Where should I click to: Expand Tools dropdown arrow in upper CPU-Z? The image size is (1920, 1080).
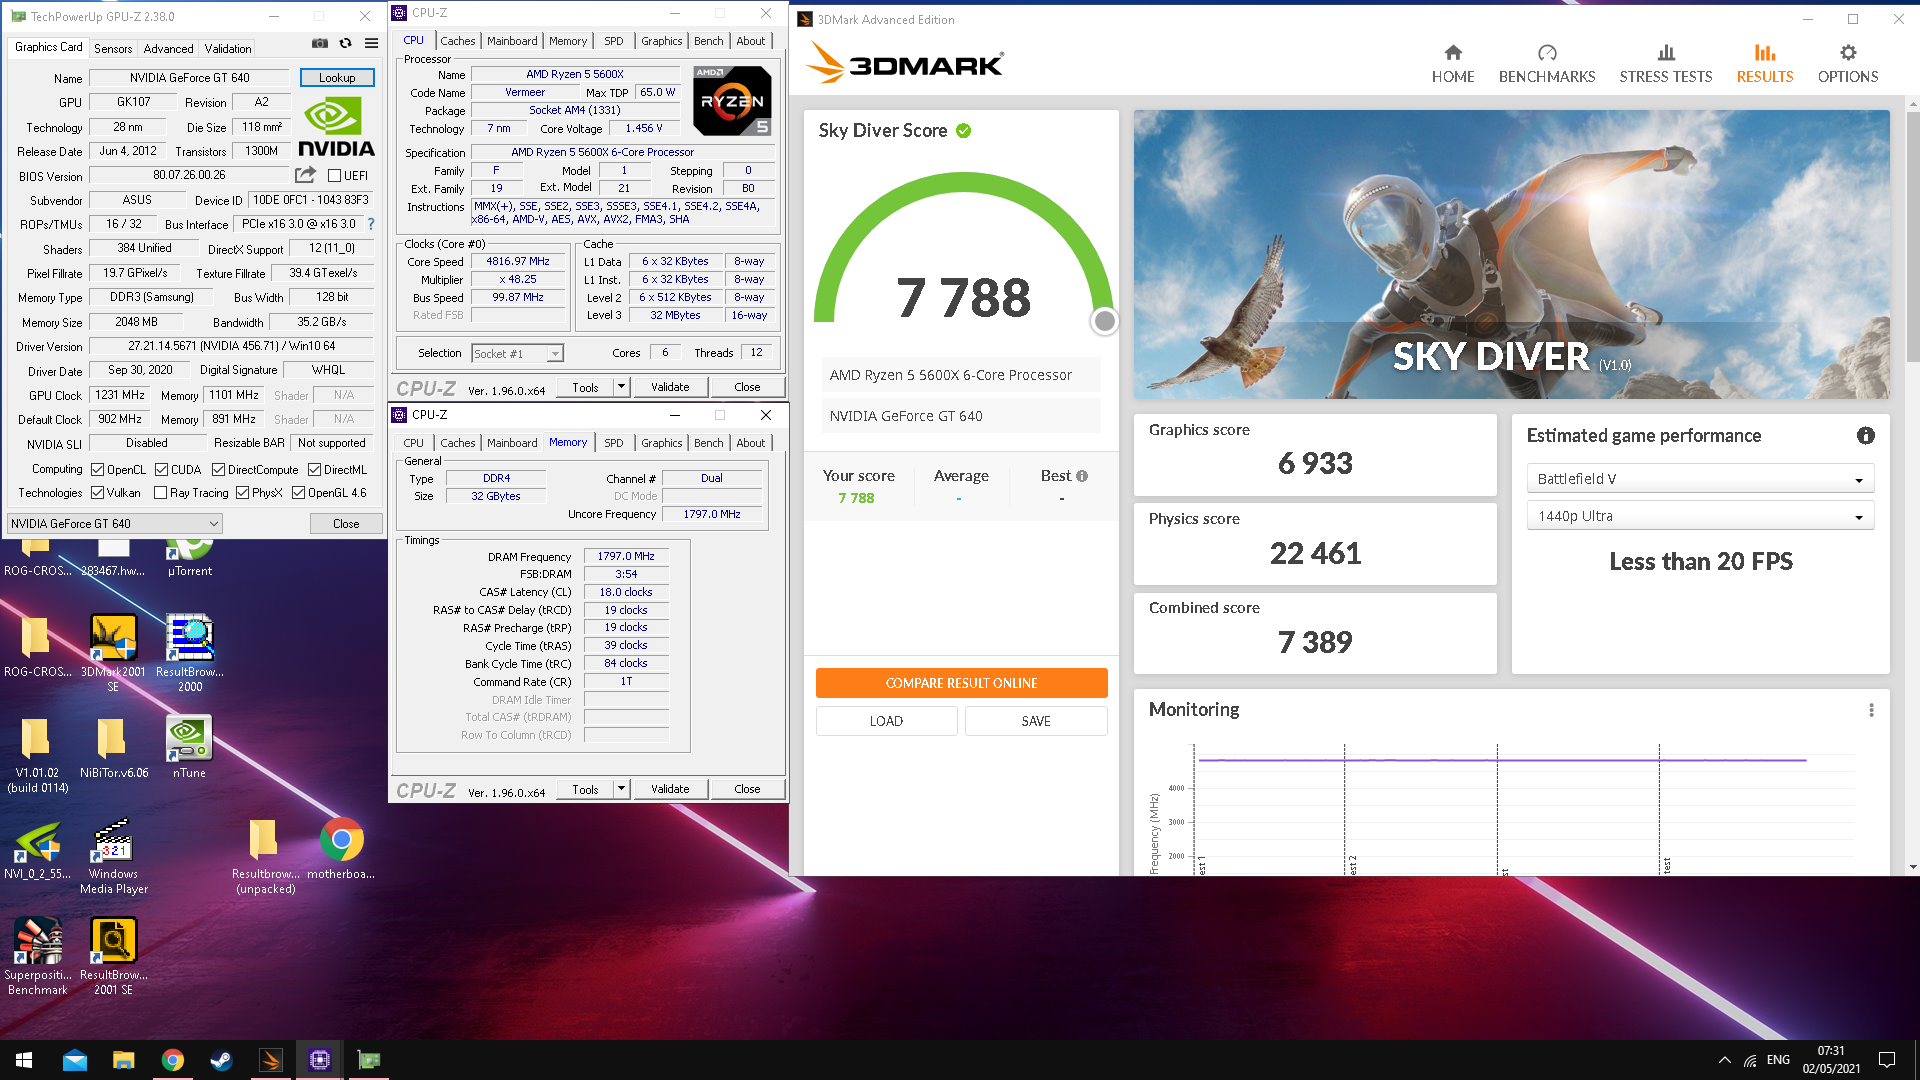621,387
